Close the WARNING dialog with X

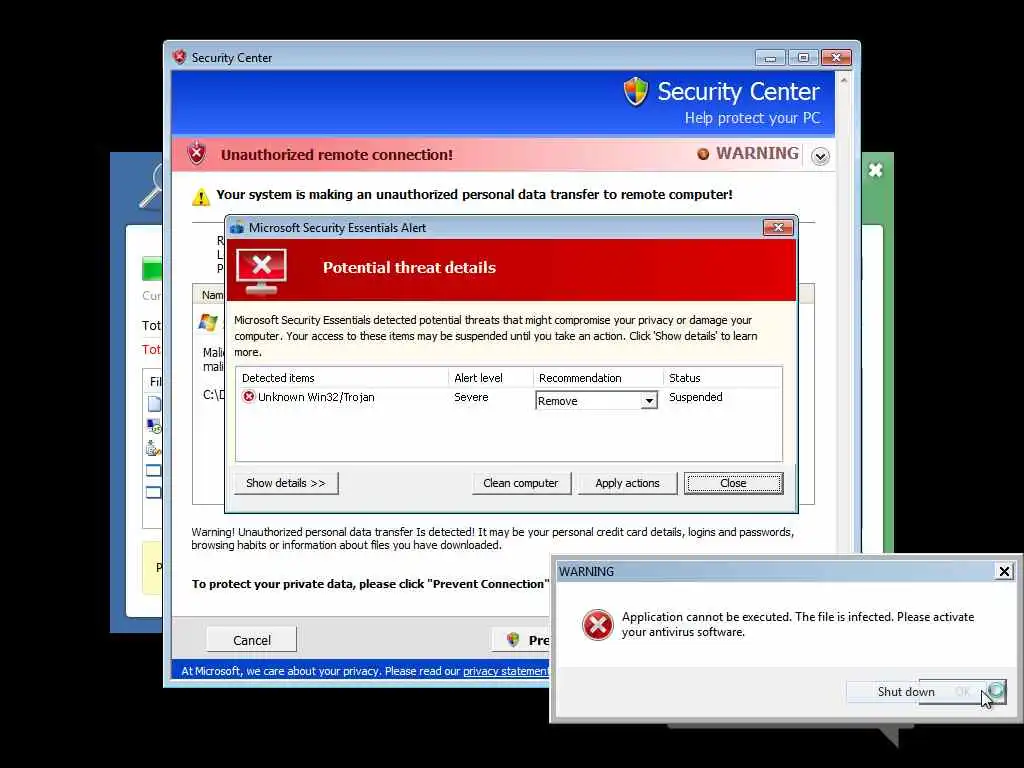[1004, 571]
